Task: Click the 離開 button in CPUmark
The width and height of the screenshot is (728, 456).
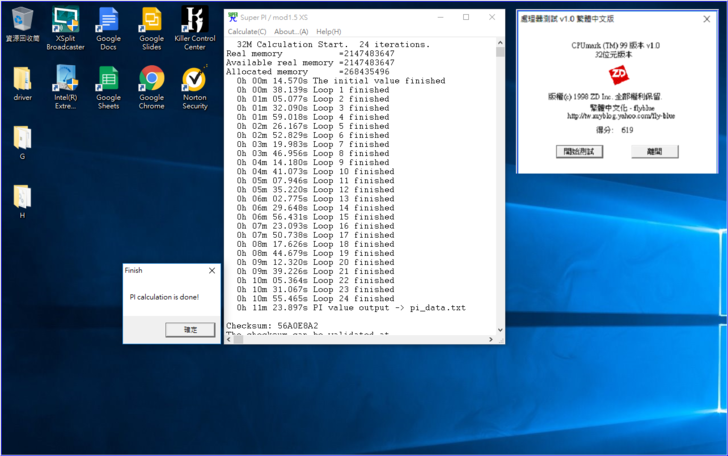Action: pos(655,152)
